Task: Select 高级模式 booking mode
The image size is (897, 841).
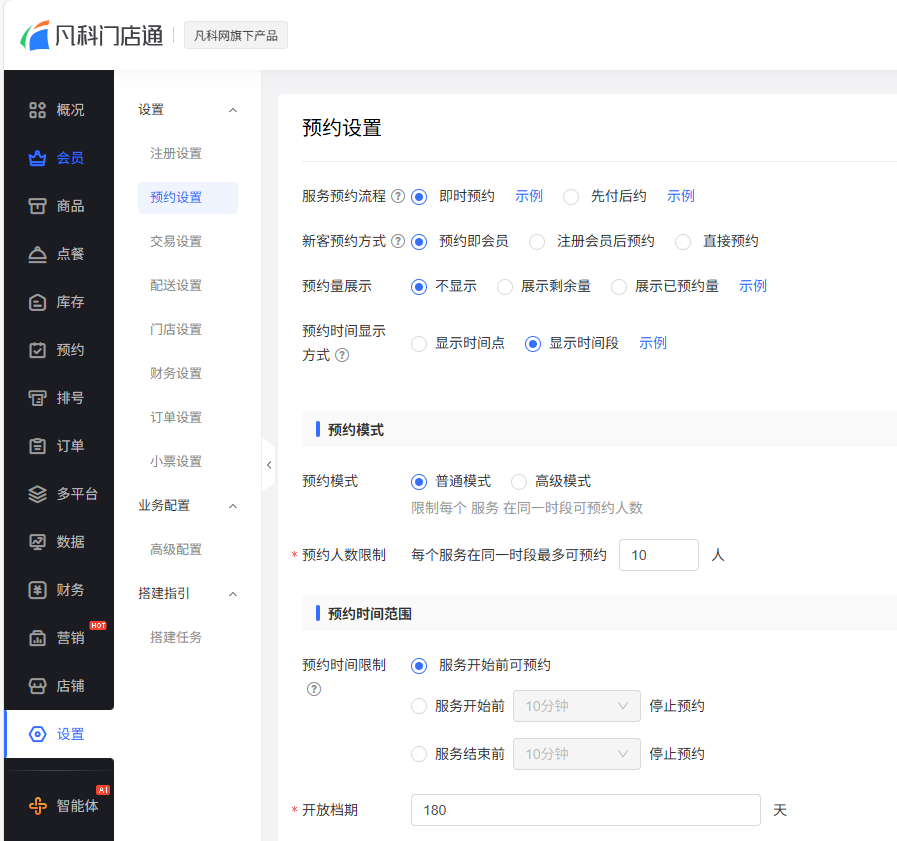Action: point(519,482)
